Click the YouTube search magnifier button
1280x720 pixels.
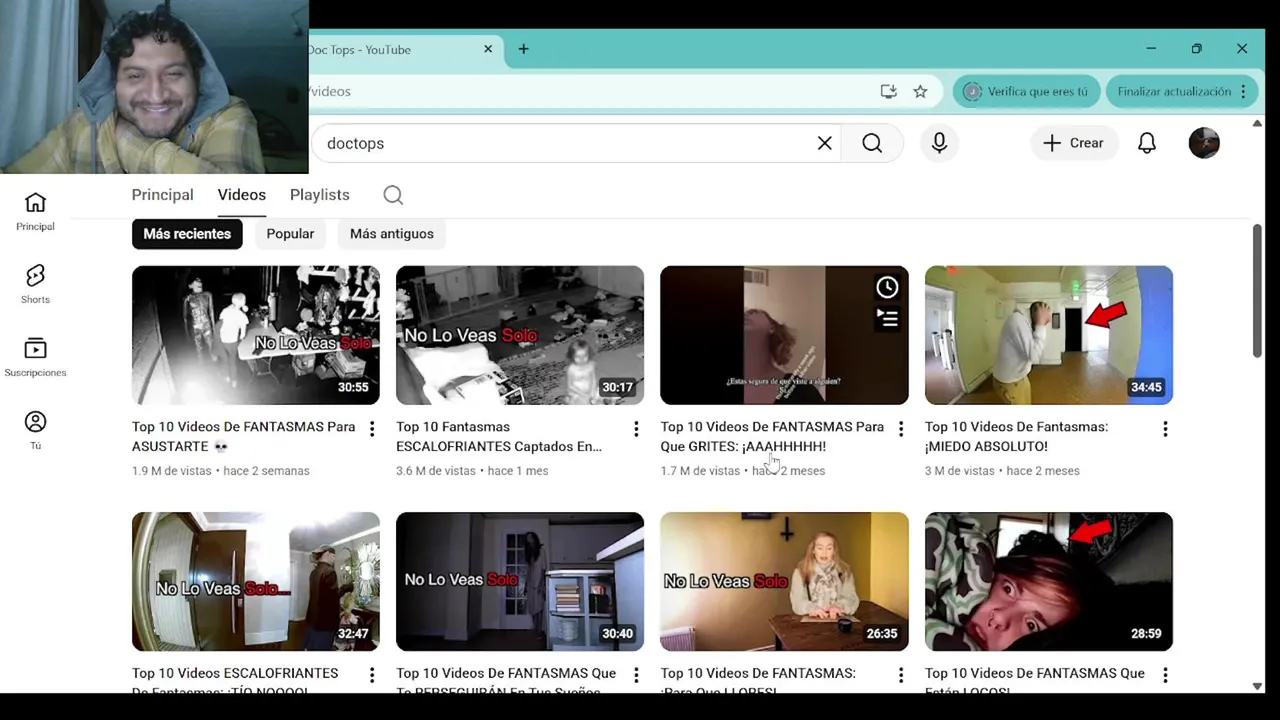pos(872,143)
